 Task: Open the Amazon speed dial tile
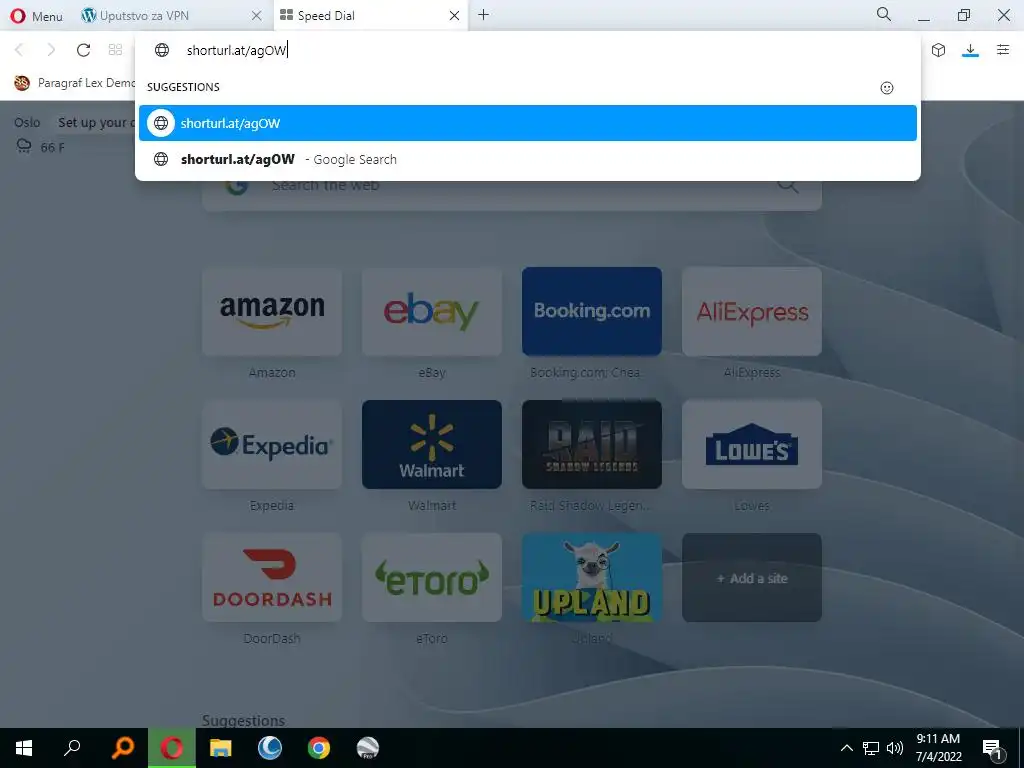coord(272,312)
